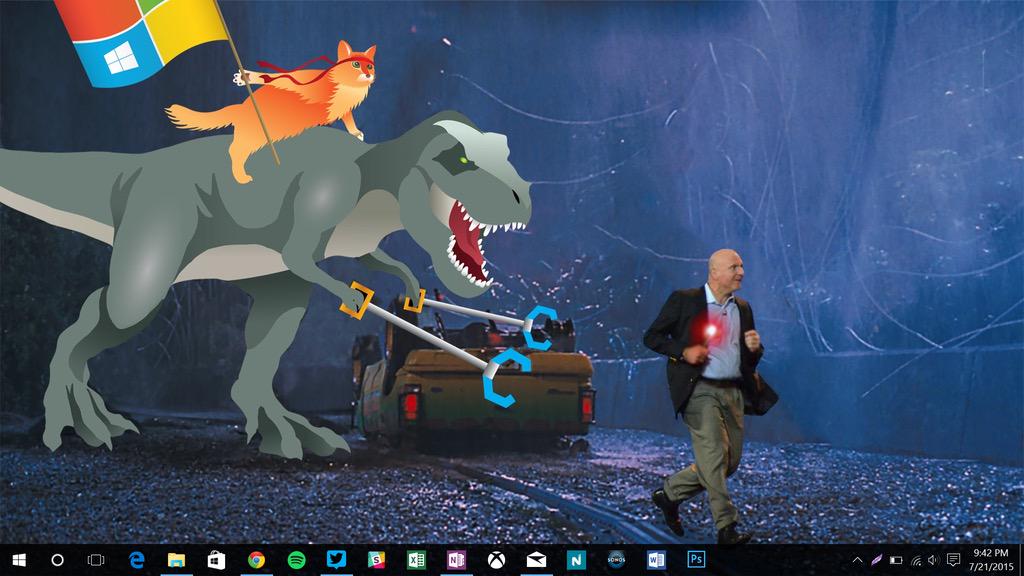
Task: Open the volume control speaker icon
Action: (x=933, y=560)
